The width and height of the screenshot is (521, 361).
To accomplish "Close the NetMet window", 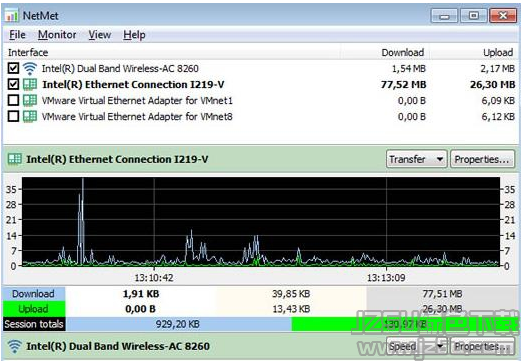I will click(503, 16).
